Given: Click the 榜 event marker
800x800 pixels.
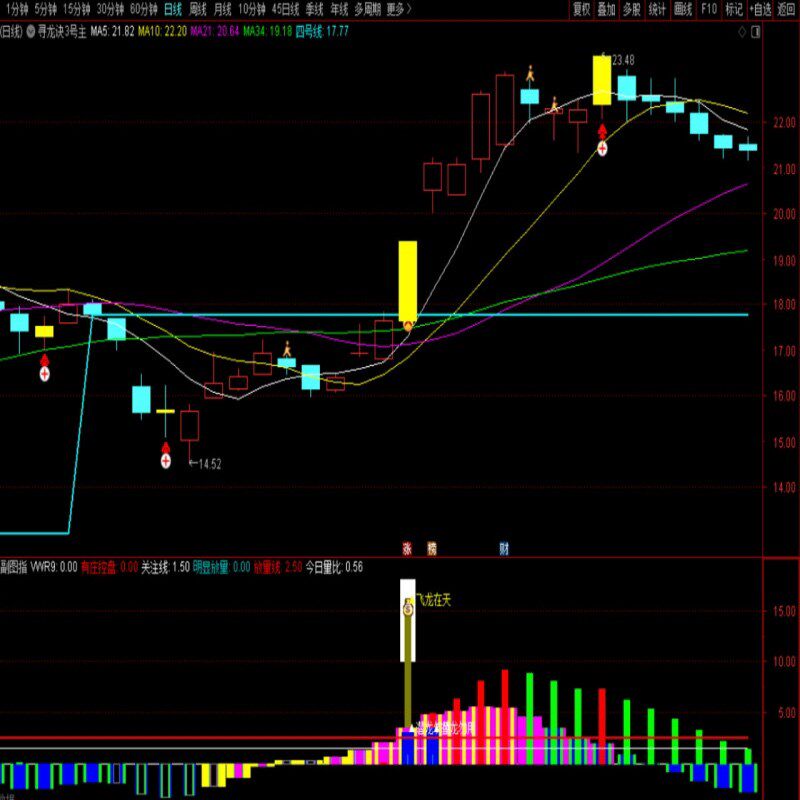Looking at the screenshot, I should [432, 549].
